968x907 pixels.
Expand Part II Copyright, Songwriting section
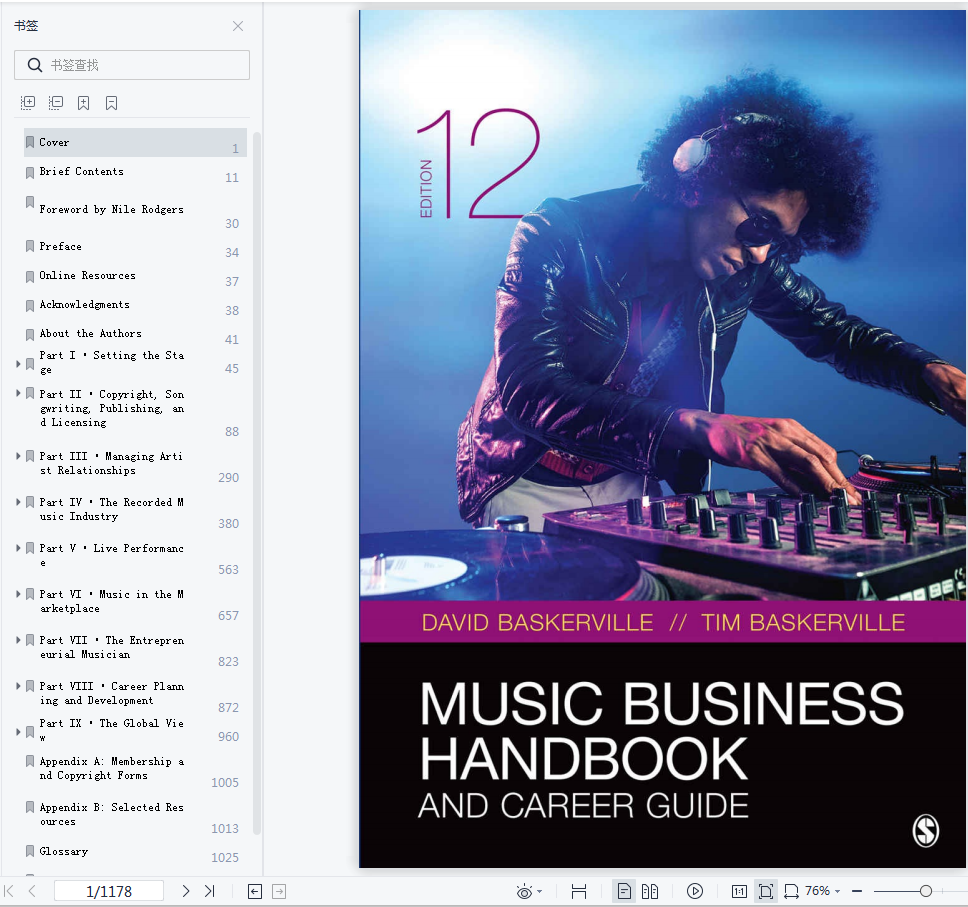[x=19, y=393]
